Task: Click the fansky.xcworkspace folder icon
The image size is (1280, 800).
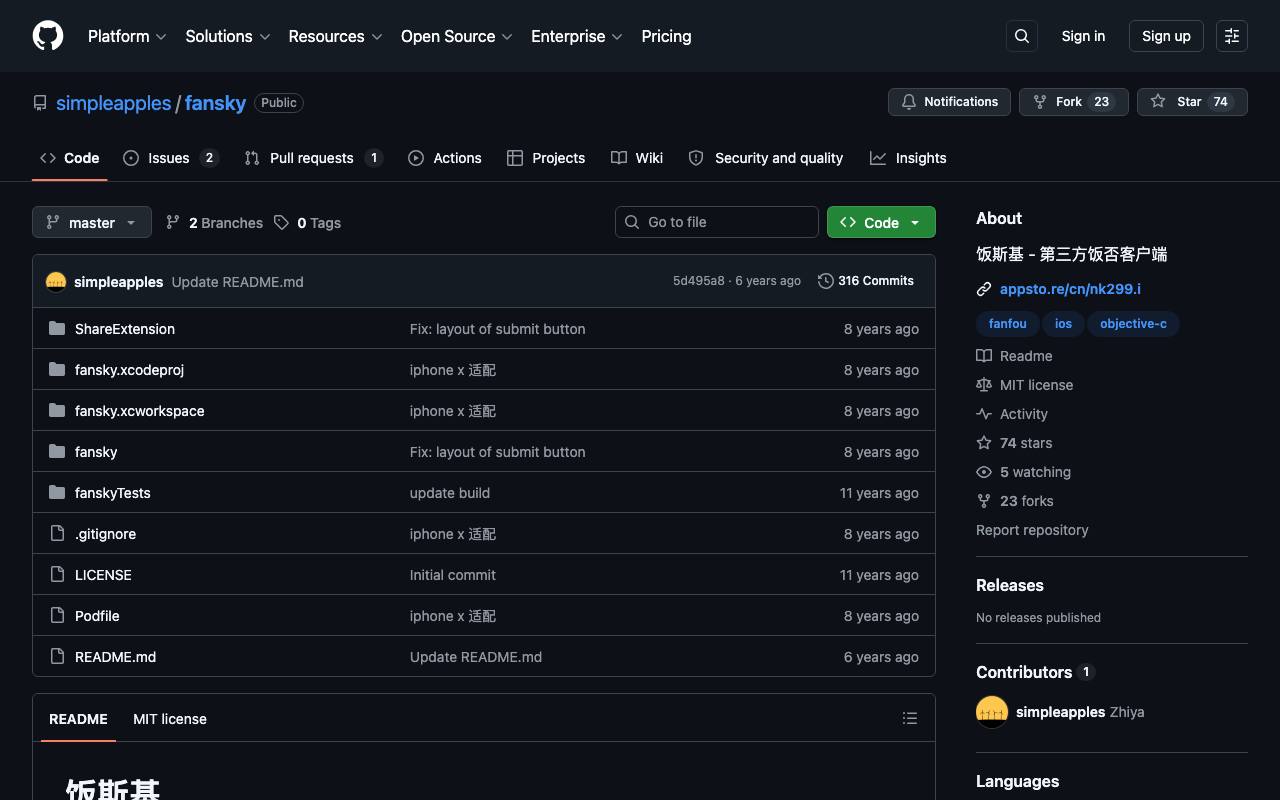Action: click(x=57, y=411)
